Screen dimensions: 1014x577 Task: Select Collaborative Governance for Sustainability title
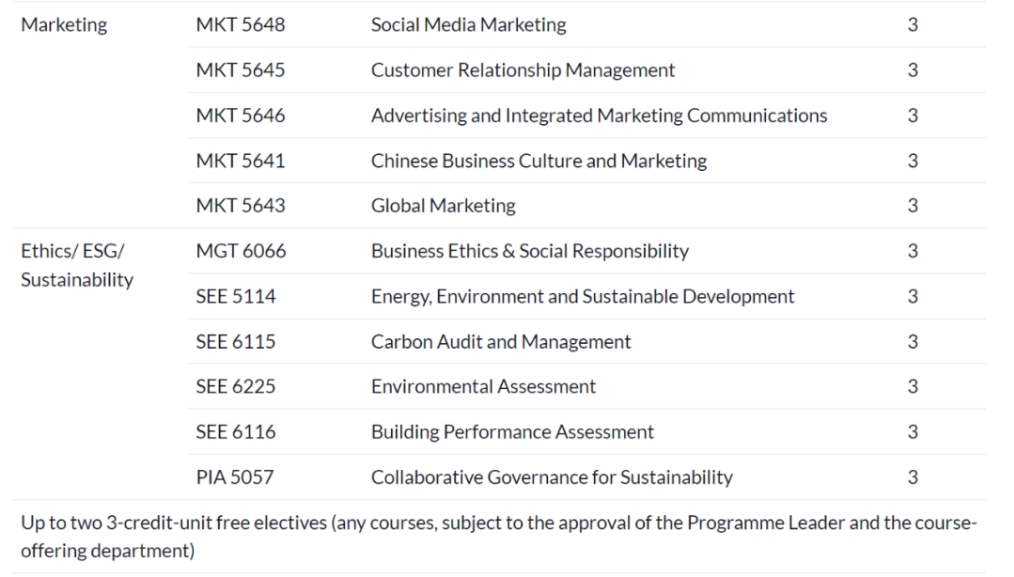coord(552,477)
